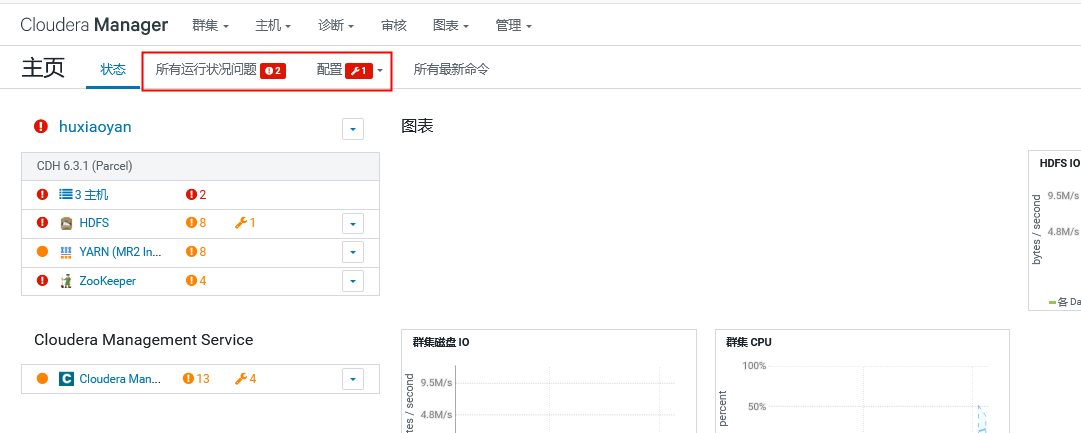Viewport: 1081px width, 433px height.
Task: Click the HDFS red status icon
Action: [43, 223]
